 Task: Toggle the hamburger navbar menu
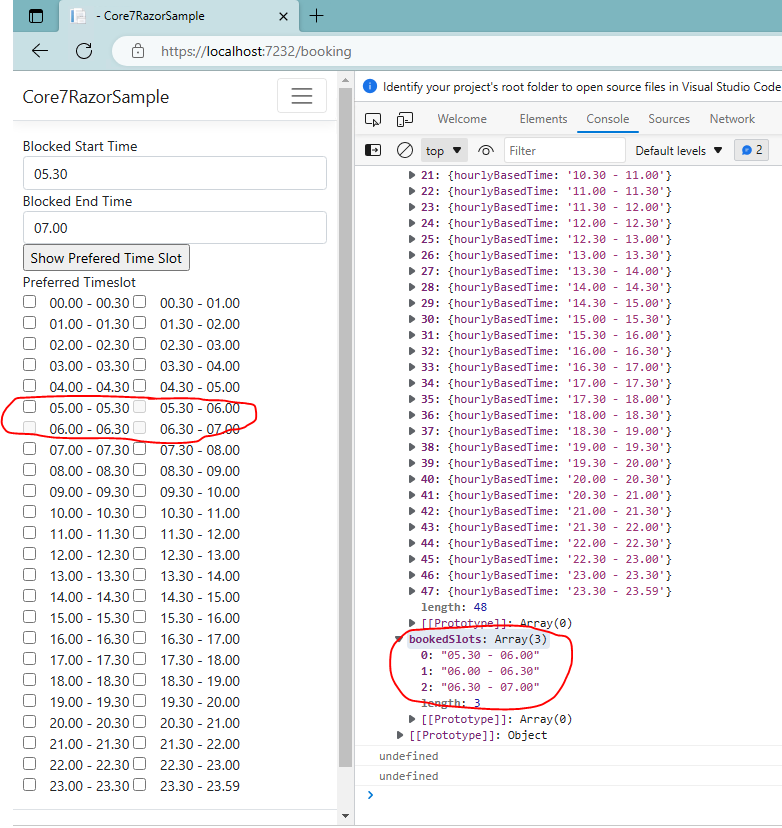point(302,96)
